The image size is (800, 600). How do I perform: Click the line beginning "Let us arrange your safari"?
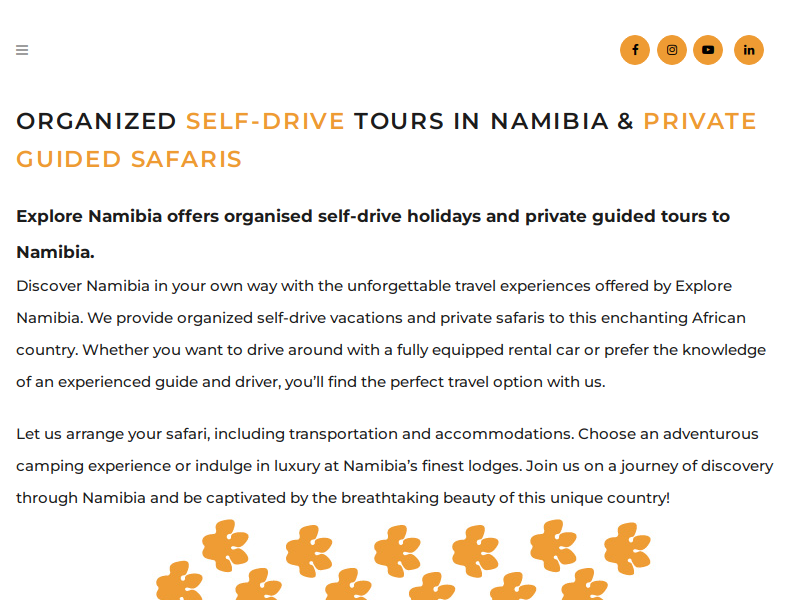tap(387, 434)
